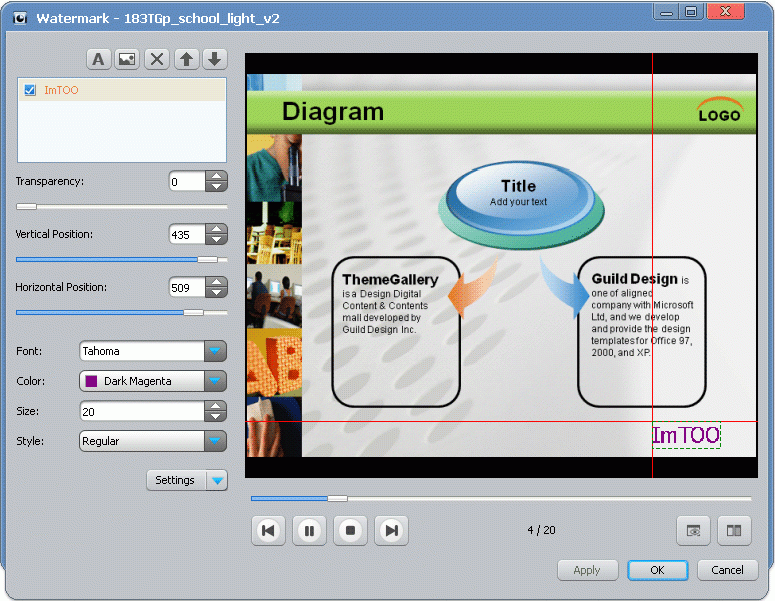Decrease font Size with down arrow
Image resolution: width=775 pixels, height=601 pixels.
tap(216, 416)
